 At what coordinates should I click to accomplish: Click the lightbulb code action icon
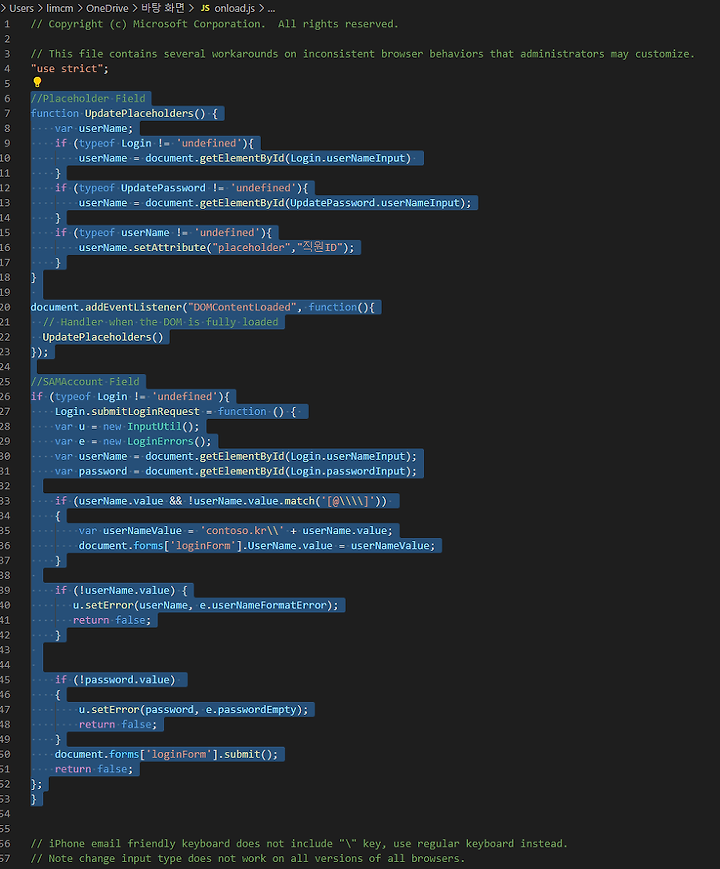pos(37,83)
